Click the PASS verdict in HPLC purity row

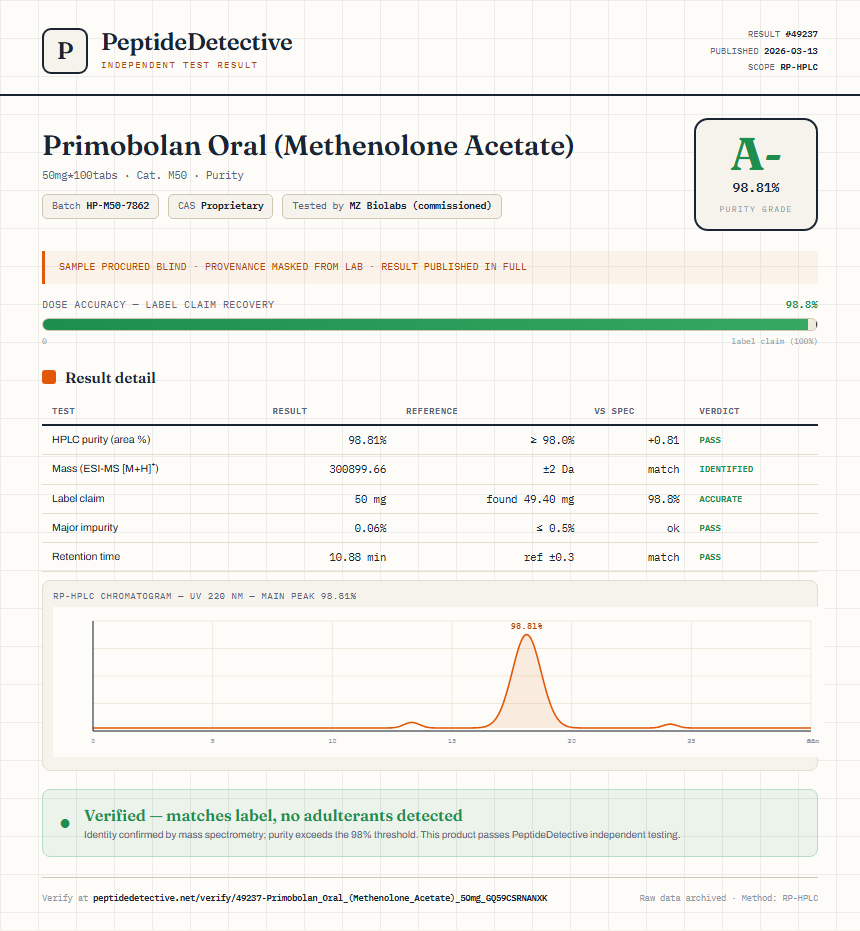tap(710, 440)
